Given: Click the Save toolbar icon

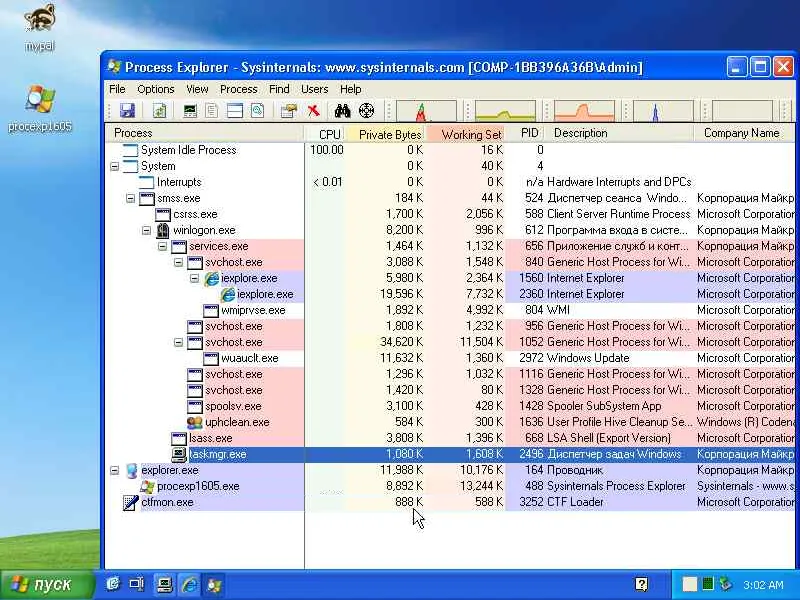Looking at the screenshot, I should coord(127,110).
